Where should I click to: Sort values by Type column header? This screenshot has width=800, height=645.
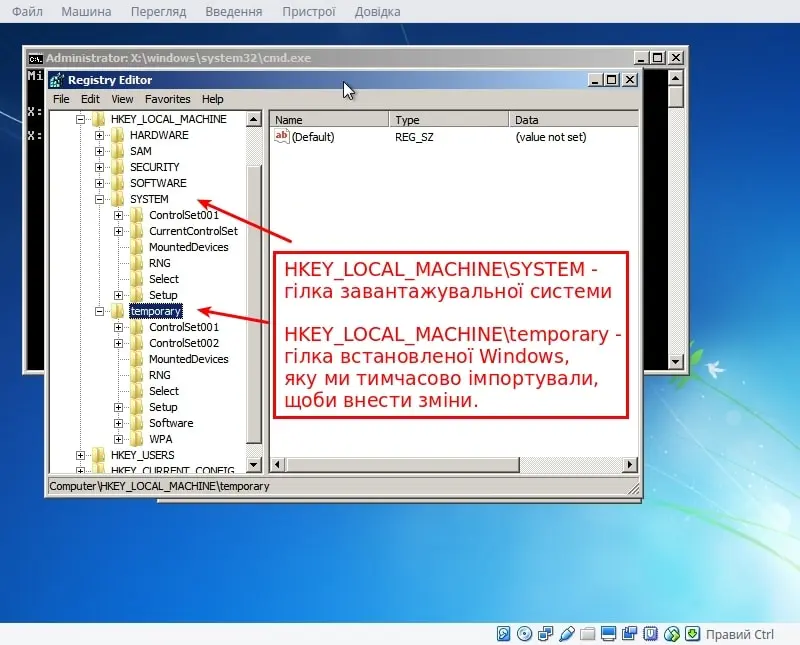[449, 120]
